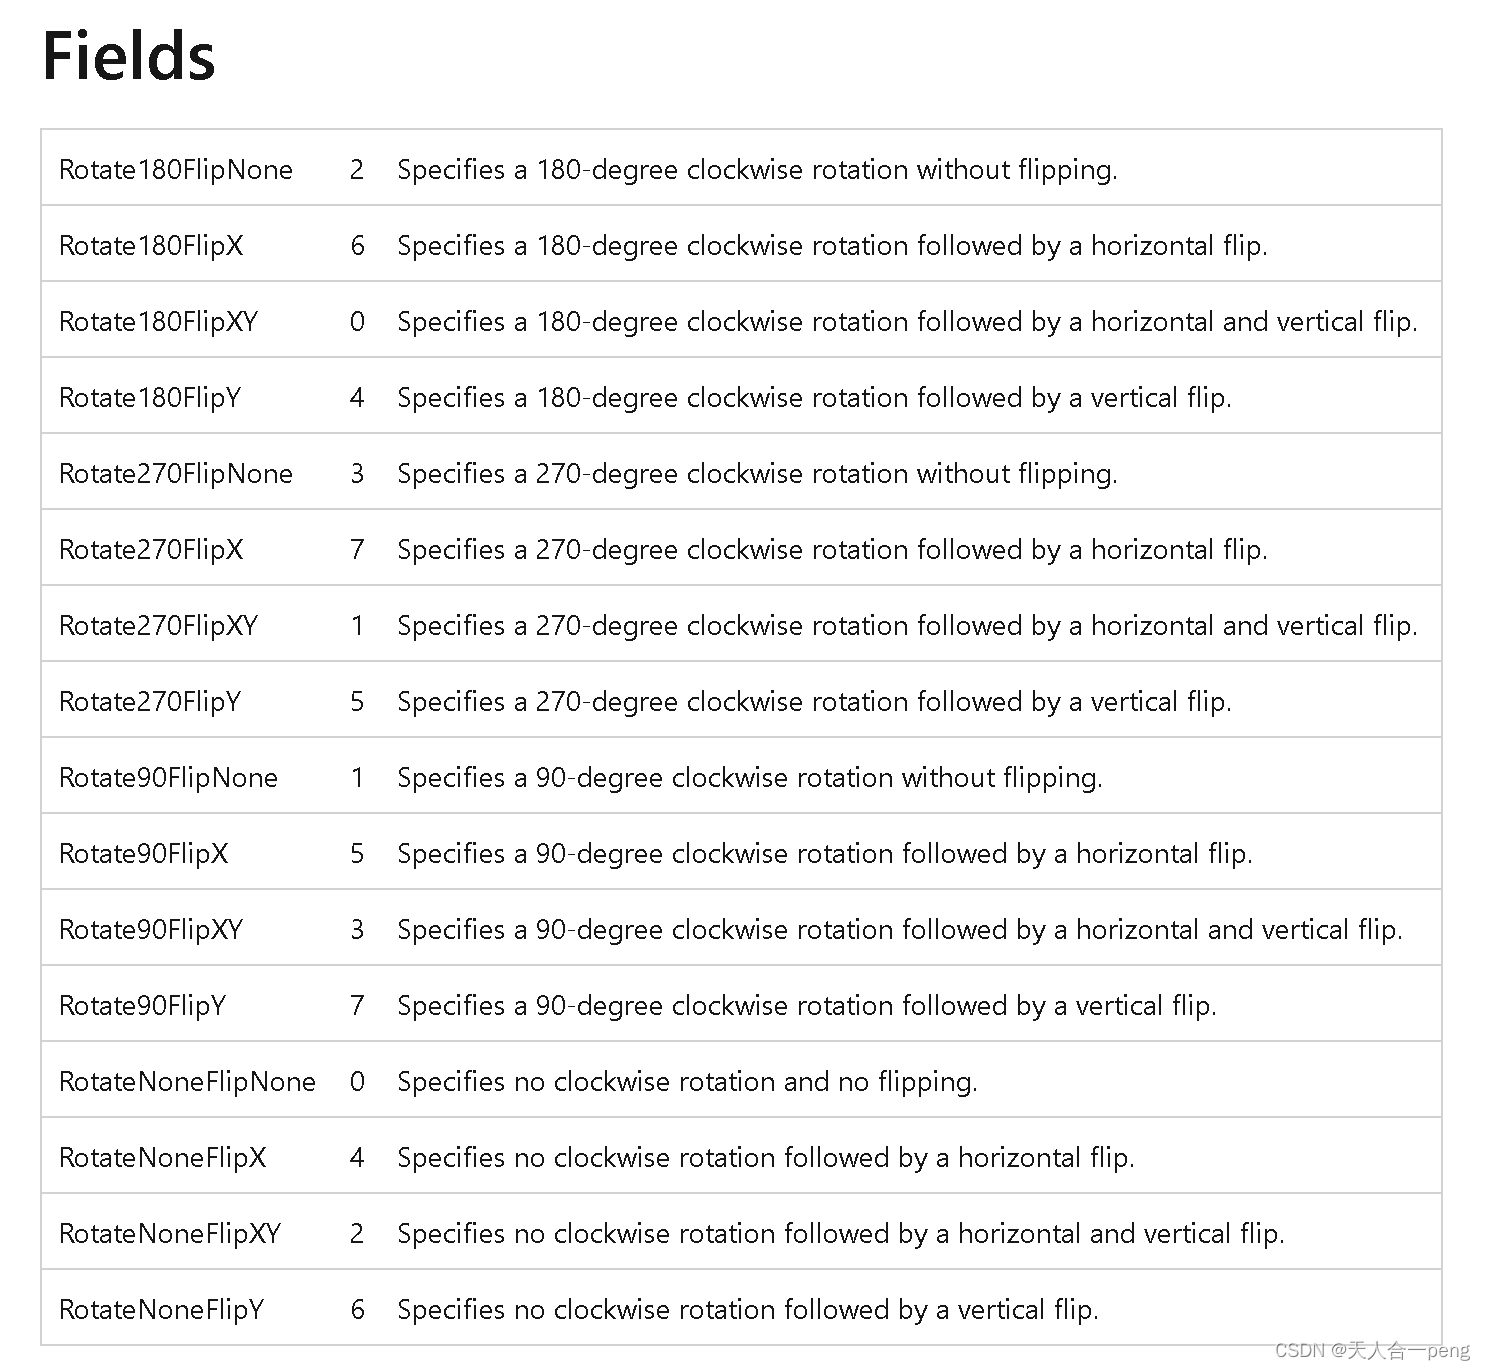The width and height of the screenshot is (1485, 1370).
Task: Click the Rotate270FlipX field name
Action: (151, 549)
